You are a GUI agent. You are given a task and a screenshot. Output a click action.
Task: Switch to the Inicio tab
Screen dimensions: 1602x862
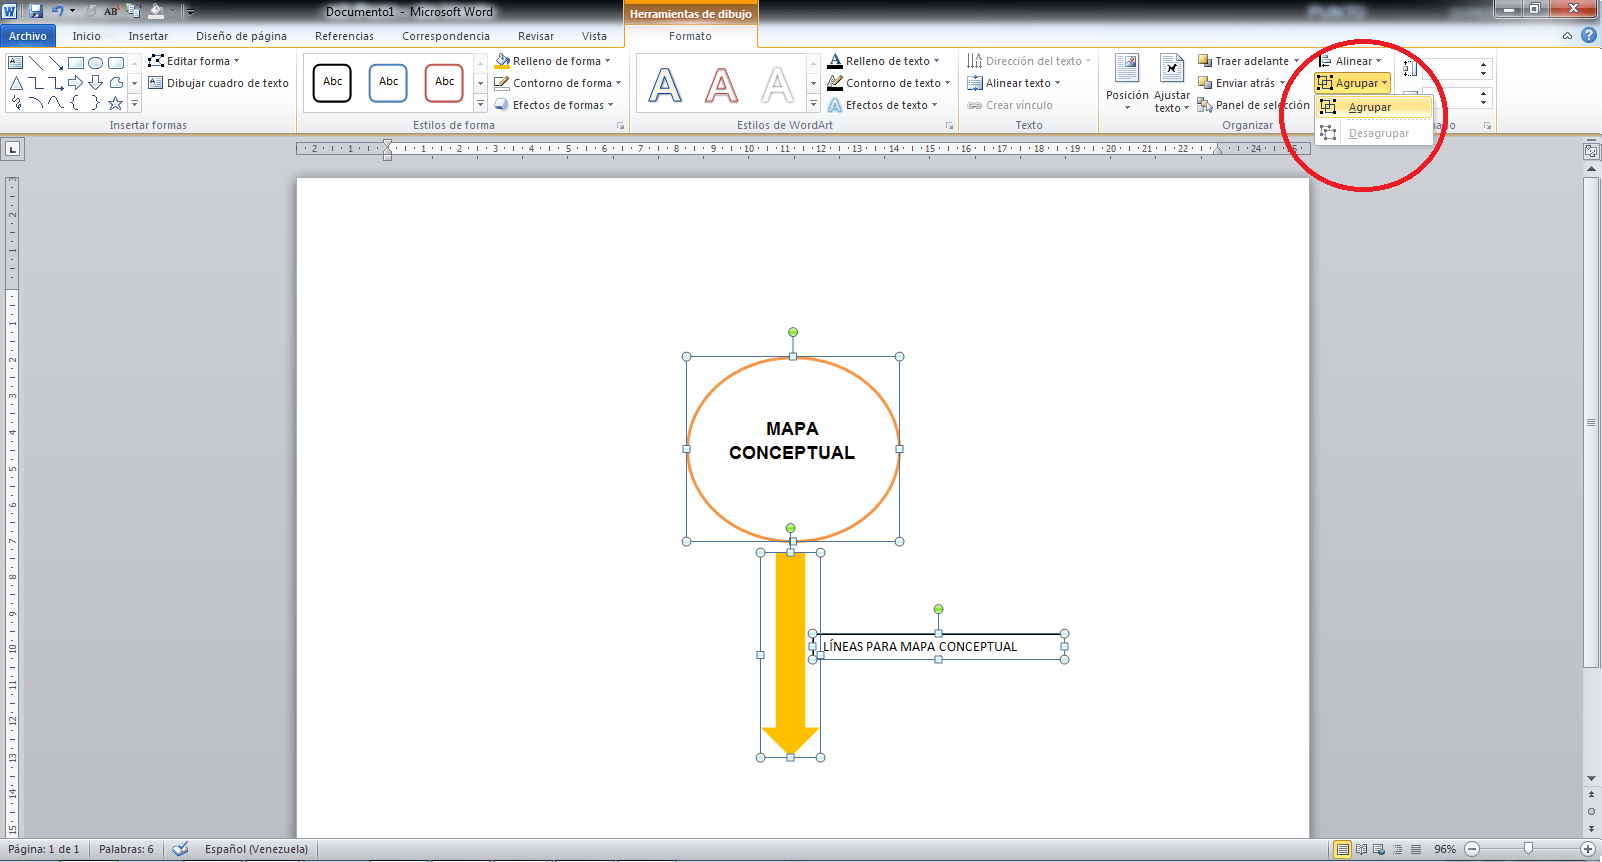pyautogui.click(x=86, y=36)
